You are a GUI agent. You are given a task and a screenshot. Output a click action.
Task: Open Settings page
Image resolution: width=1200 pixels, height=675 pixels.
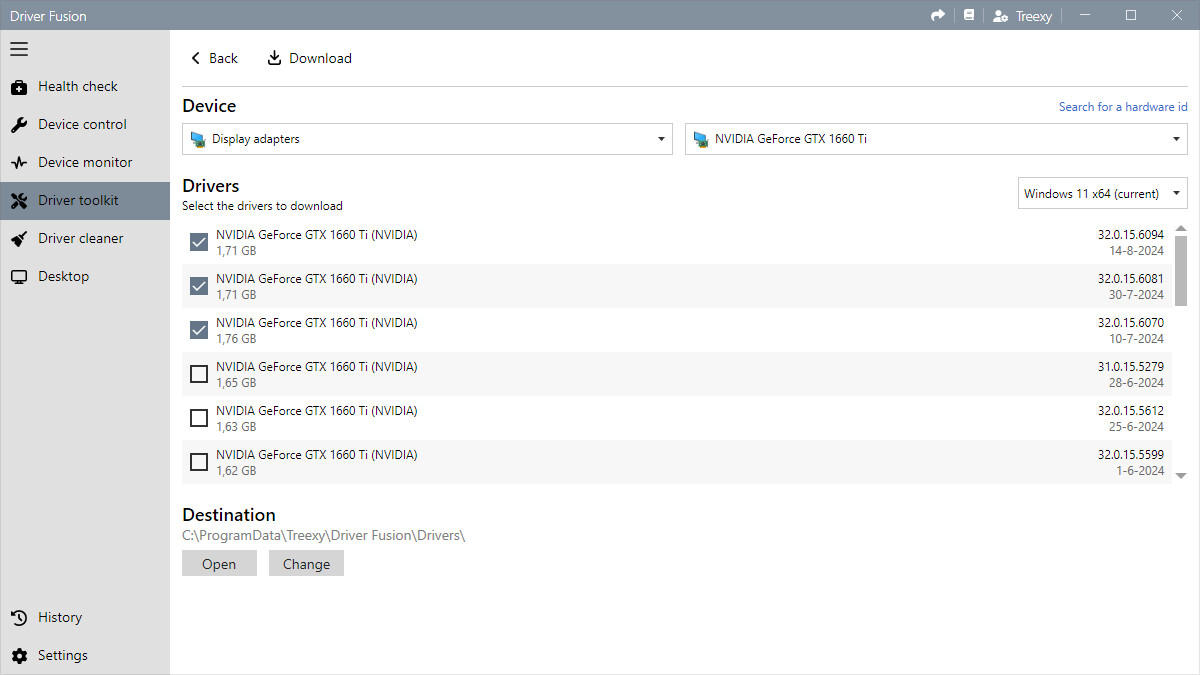click(x=85, y=656)
